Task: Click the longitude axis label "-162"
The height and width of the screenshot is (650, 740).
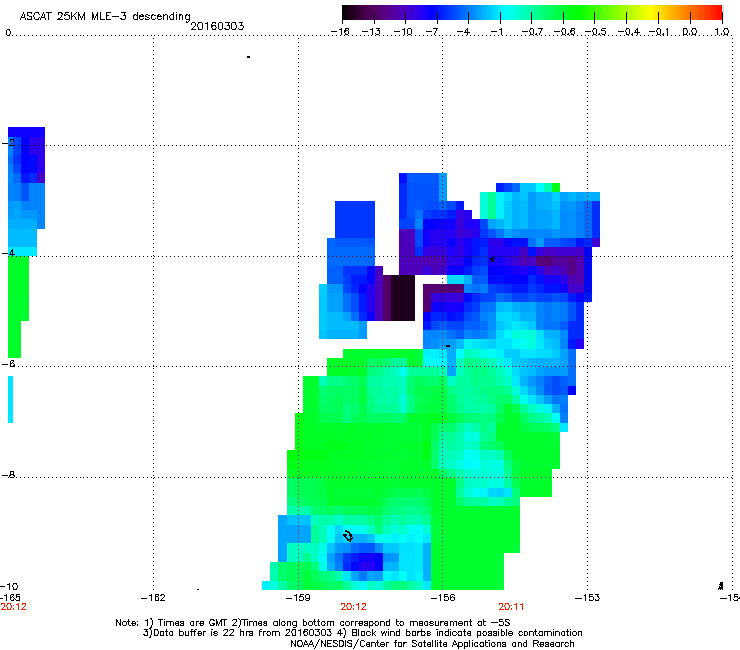Action: click(153, 598)
